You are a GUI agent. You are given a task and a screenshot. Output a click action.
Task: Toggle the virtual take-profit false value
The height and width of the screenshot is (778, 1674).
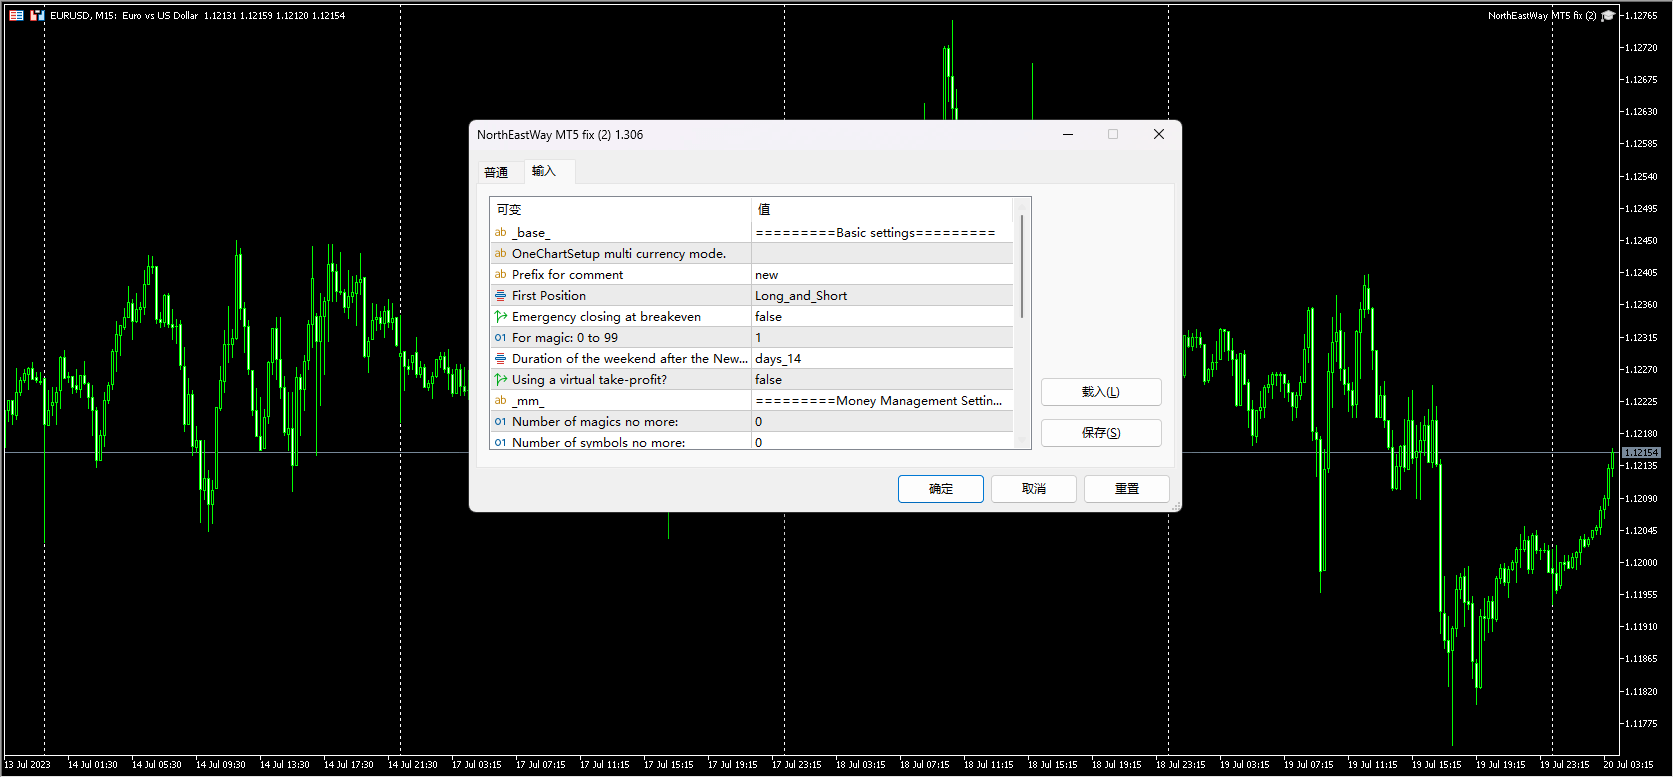880,380
